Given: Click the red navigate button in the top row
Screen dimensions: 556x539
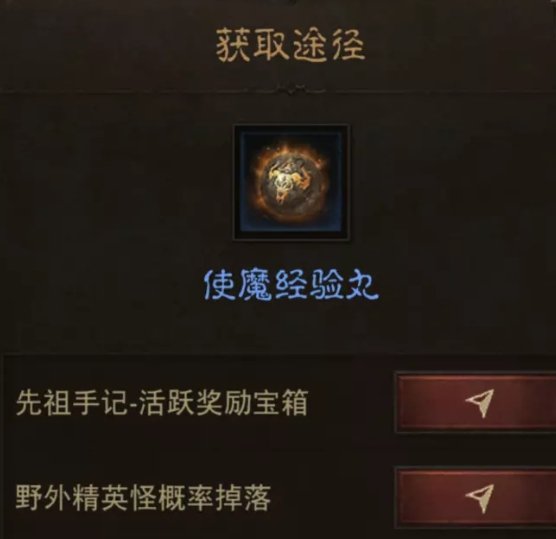Looking at the screenshot, I should [476, 402].
